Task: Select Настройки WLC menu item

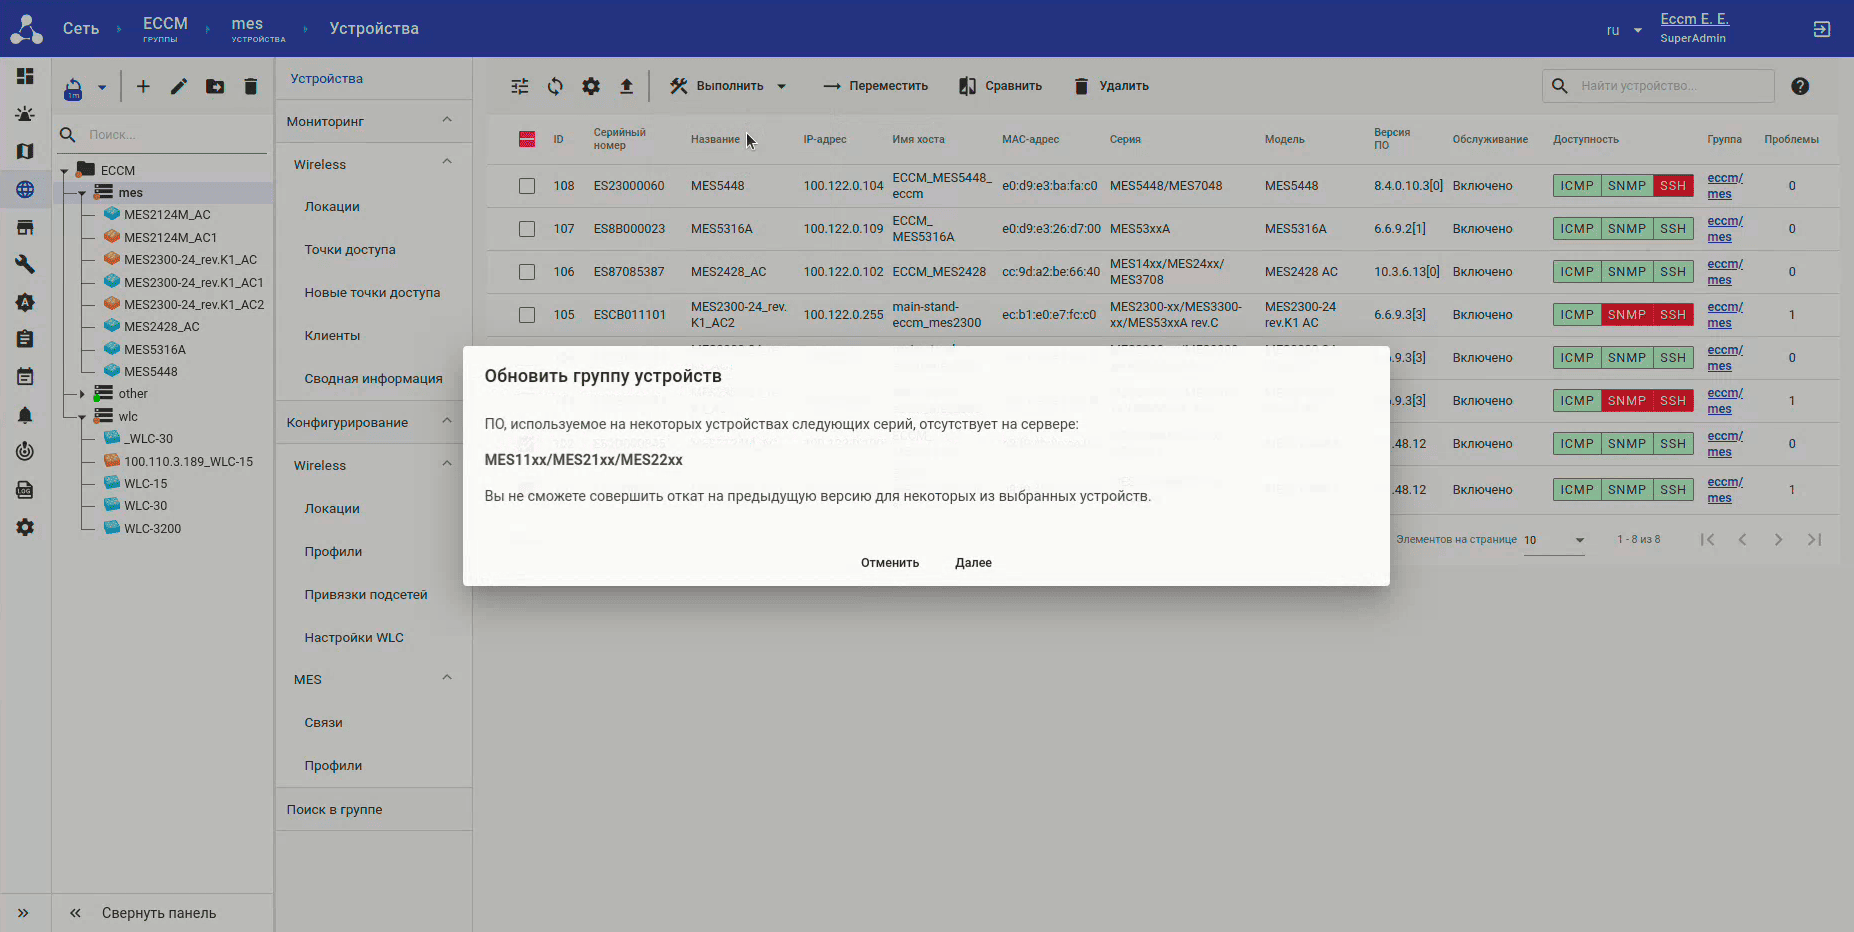Action: 354,638
